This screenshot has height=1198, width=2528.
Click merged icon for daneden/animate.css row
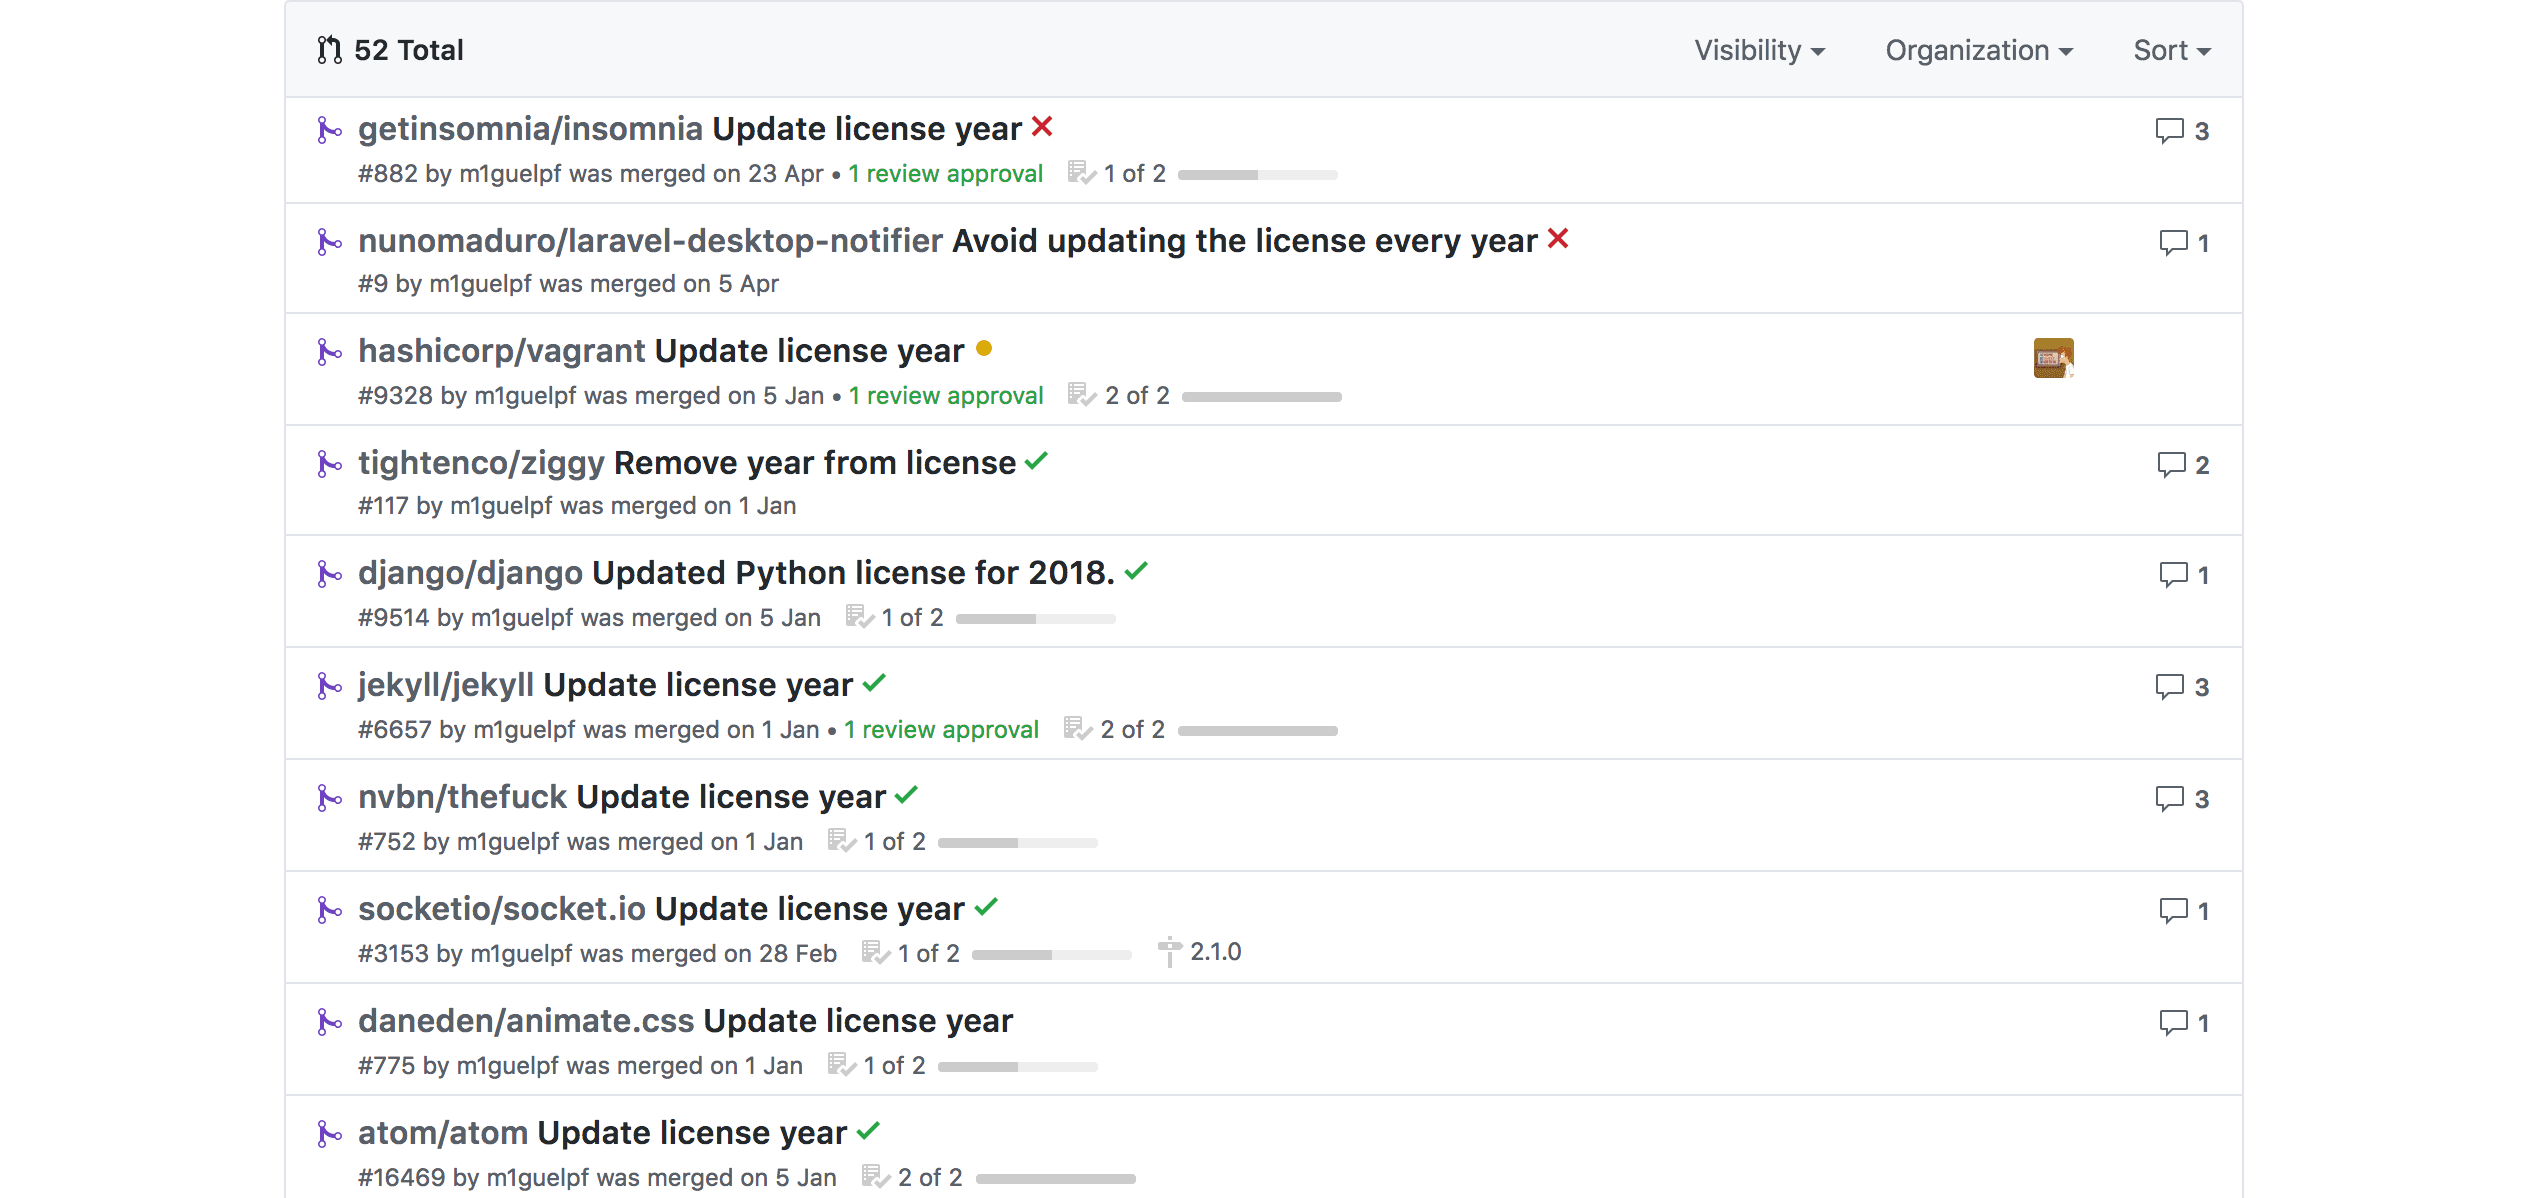(329, 1022)
